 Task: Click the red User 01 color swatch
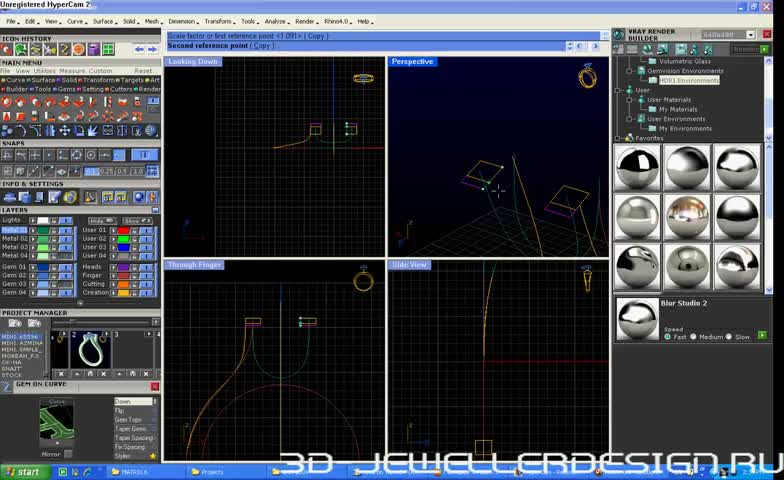124,230
